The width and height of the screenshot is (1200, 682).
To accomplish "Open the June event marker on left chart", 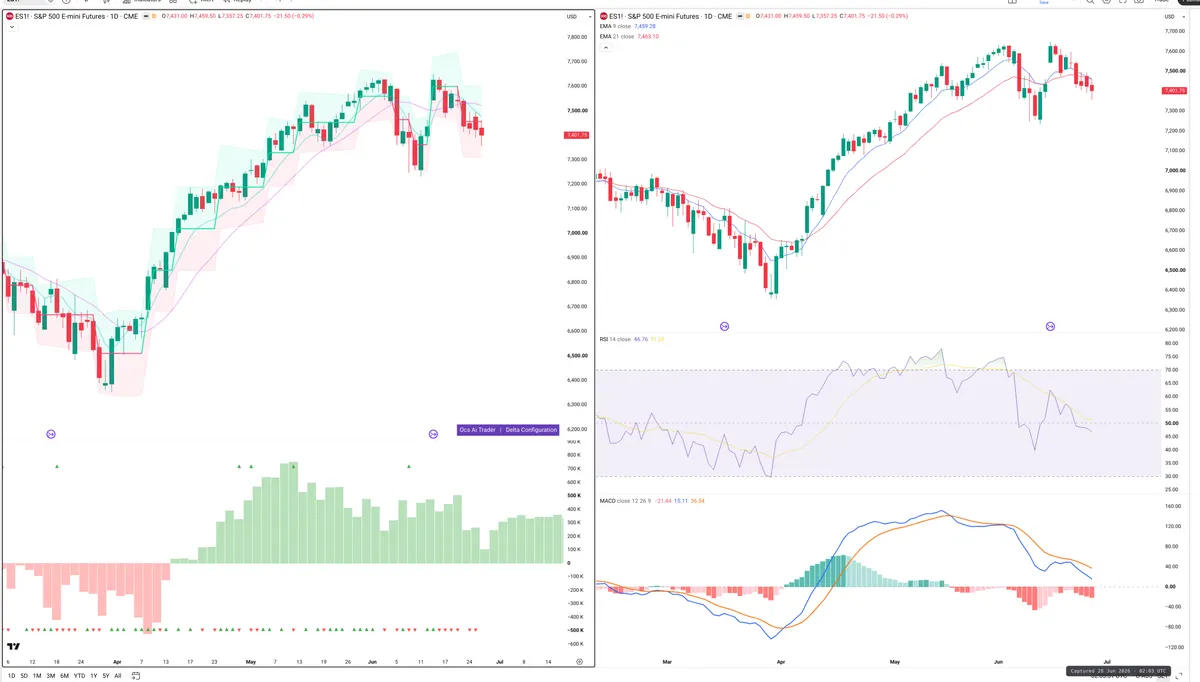I will pyautogui.click(x=433, y=434).
